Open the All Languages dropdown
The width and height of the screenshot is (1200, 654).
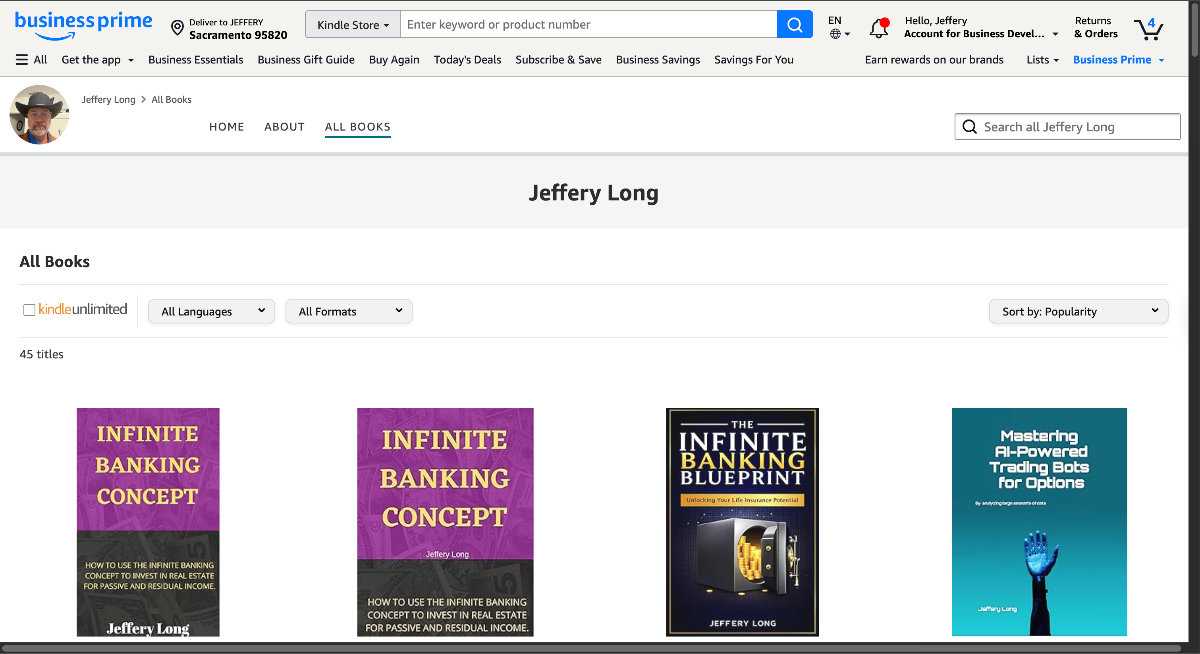(x=210, y=311)
